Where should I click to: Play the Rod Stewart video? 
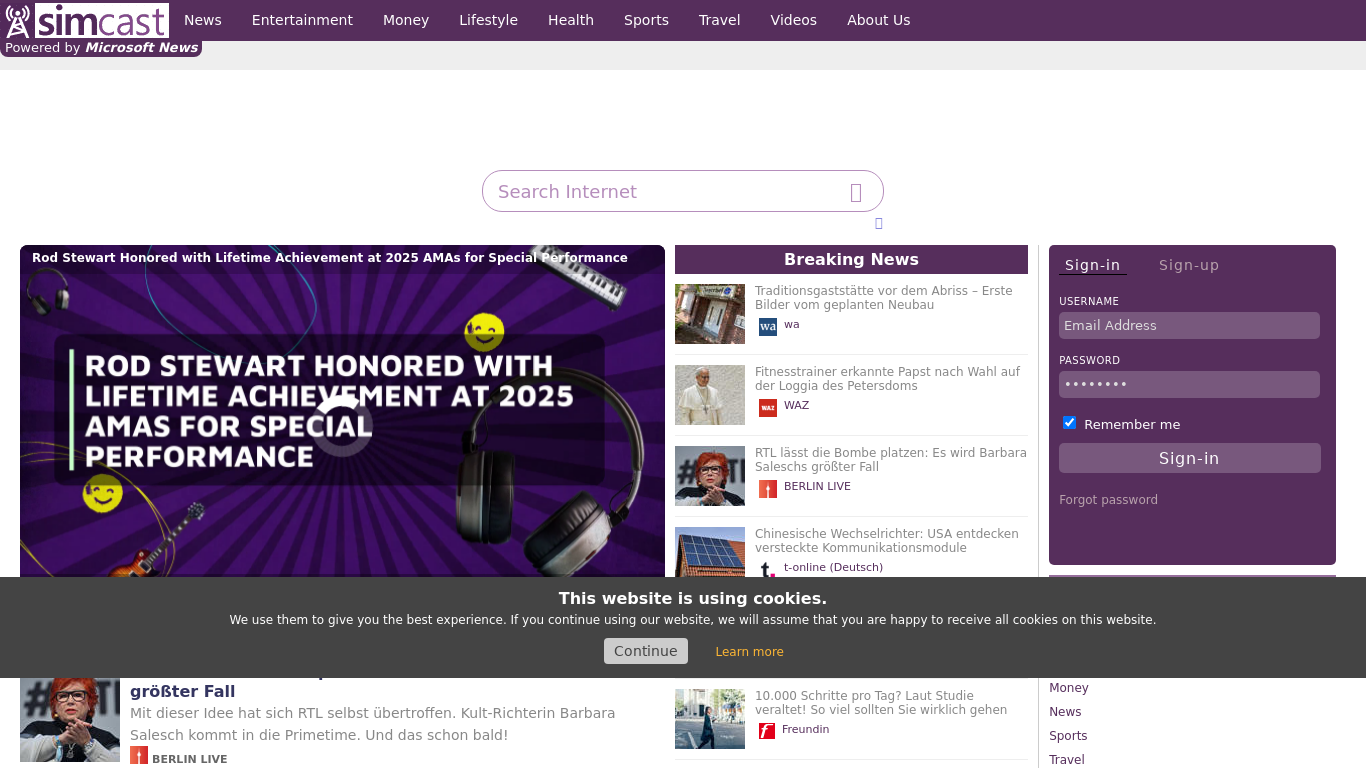pyautogui.click(x=342, y=425)
